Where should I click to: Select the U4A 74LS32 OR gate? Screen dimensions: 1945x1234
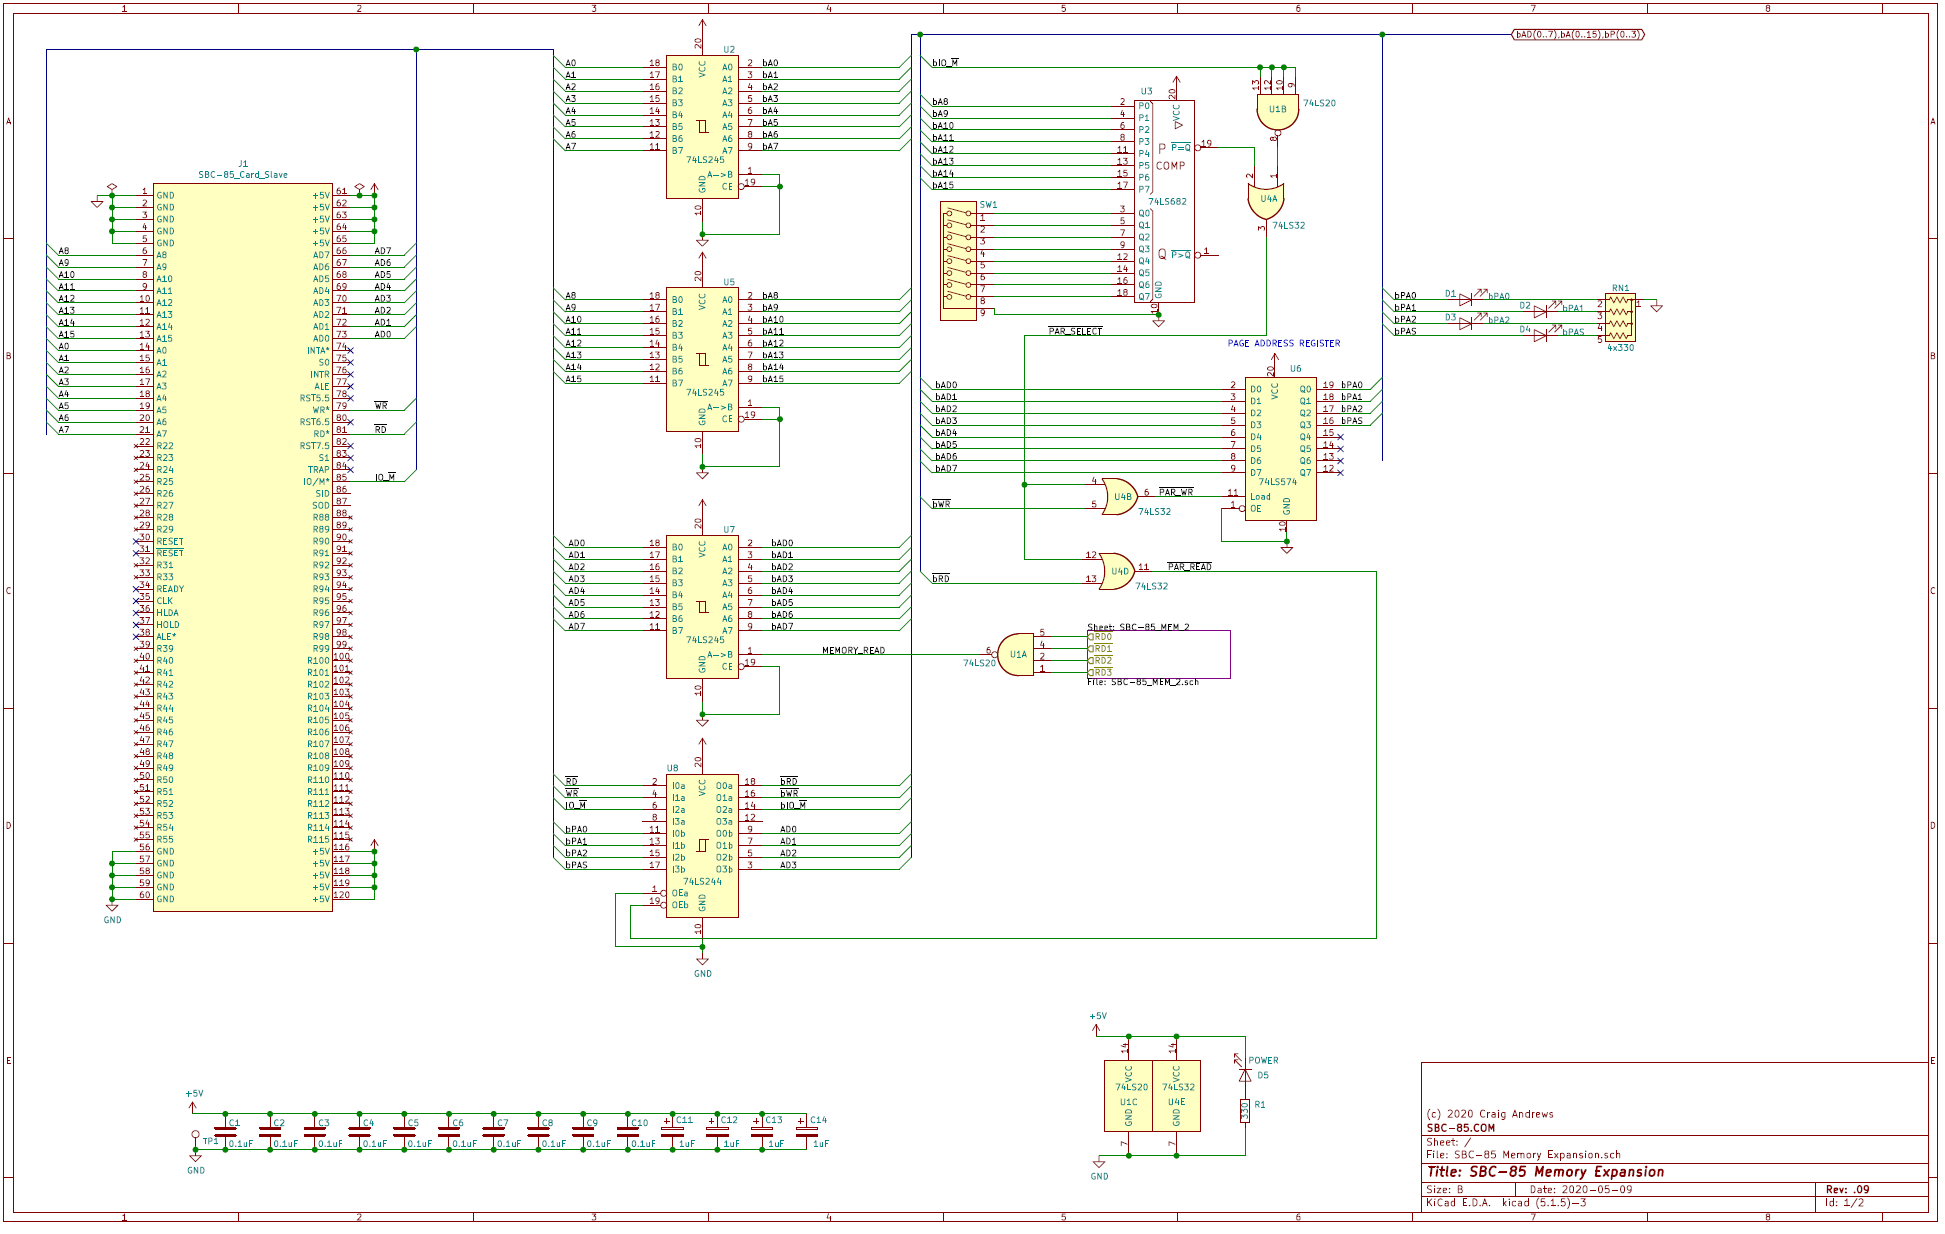tap(1267, 199)
